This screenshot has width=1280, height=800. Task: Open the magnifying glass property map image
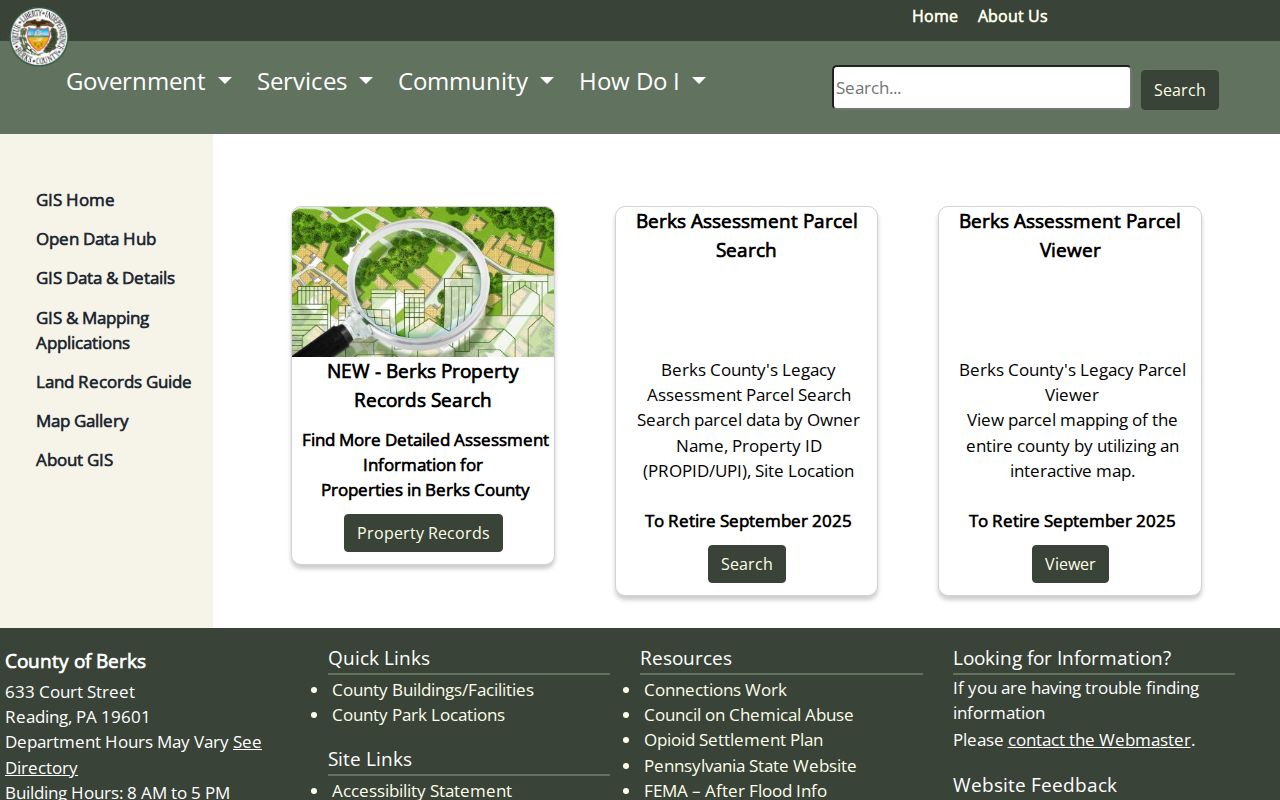click(423, 282)
